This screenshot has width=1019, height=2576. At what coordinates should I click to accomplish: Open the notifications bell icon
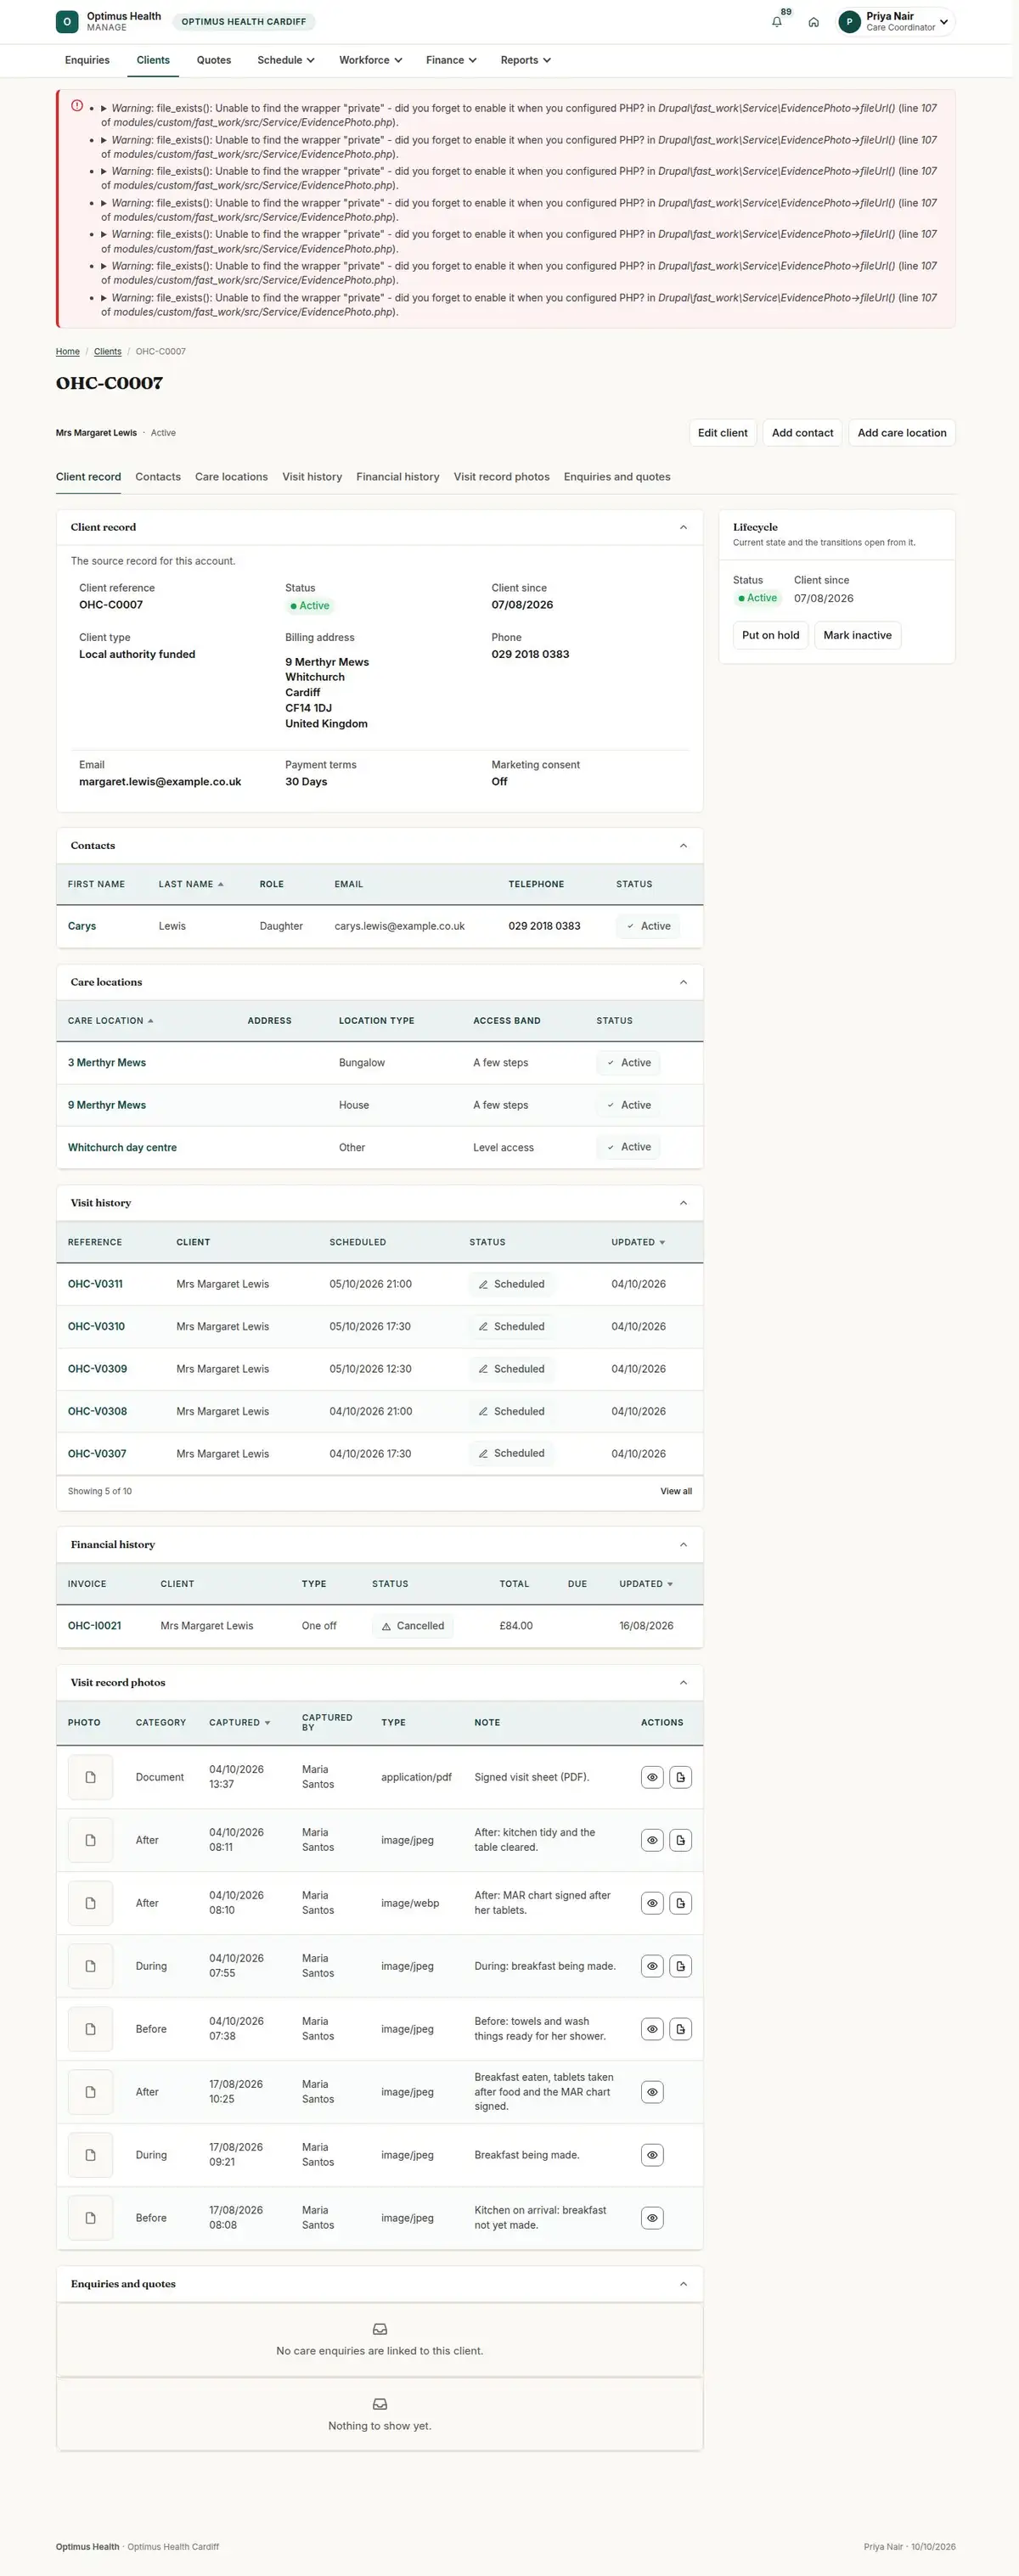777,22
